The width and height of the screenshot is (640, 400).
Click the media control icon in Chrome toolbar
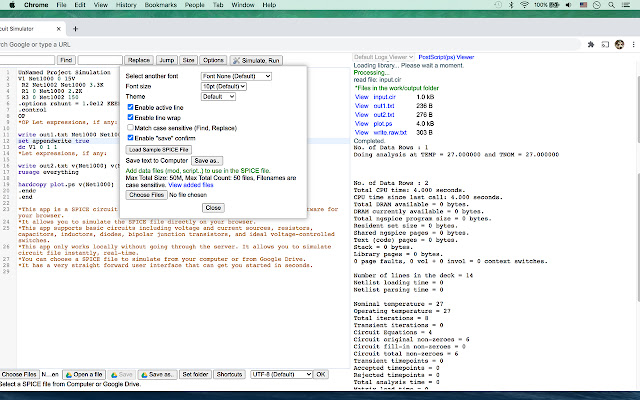coord(605,44)
